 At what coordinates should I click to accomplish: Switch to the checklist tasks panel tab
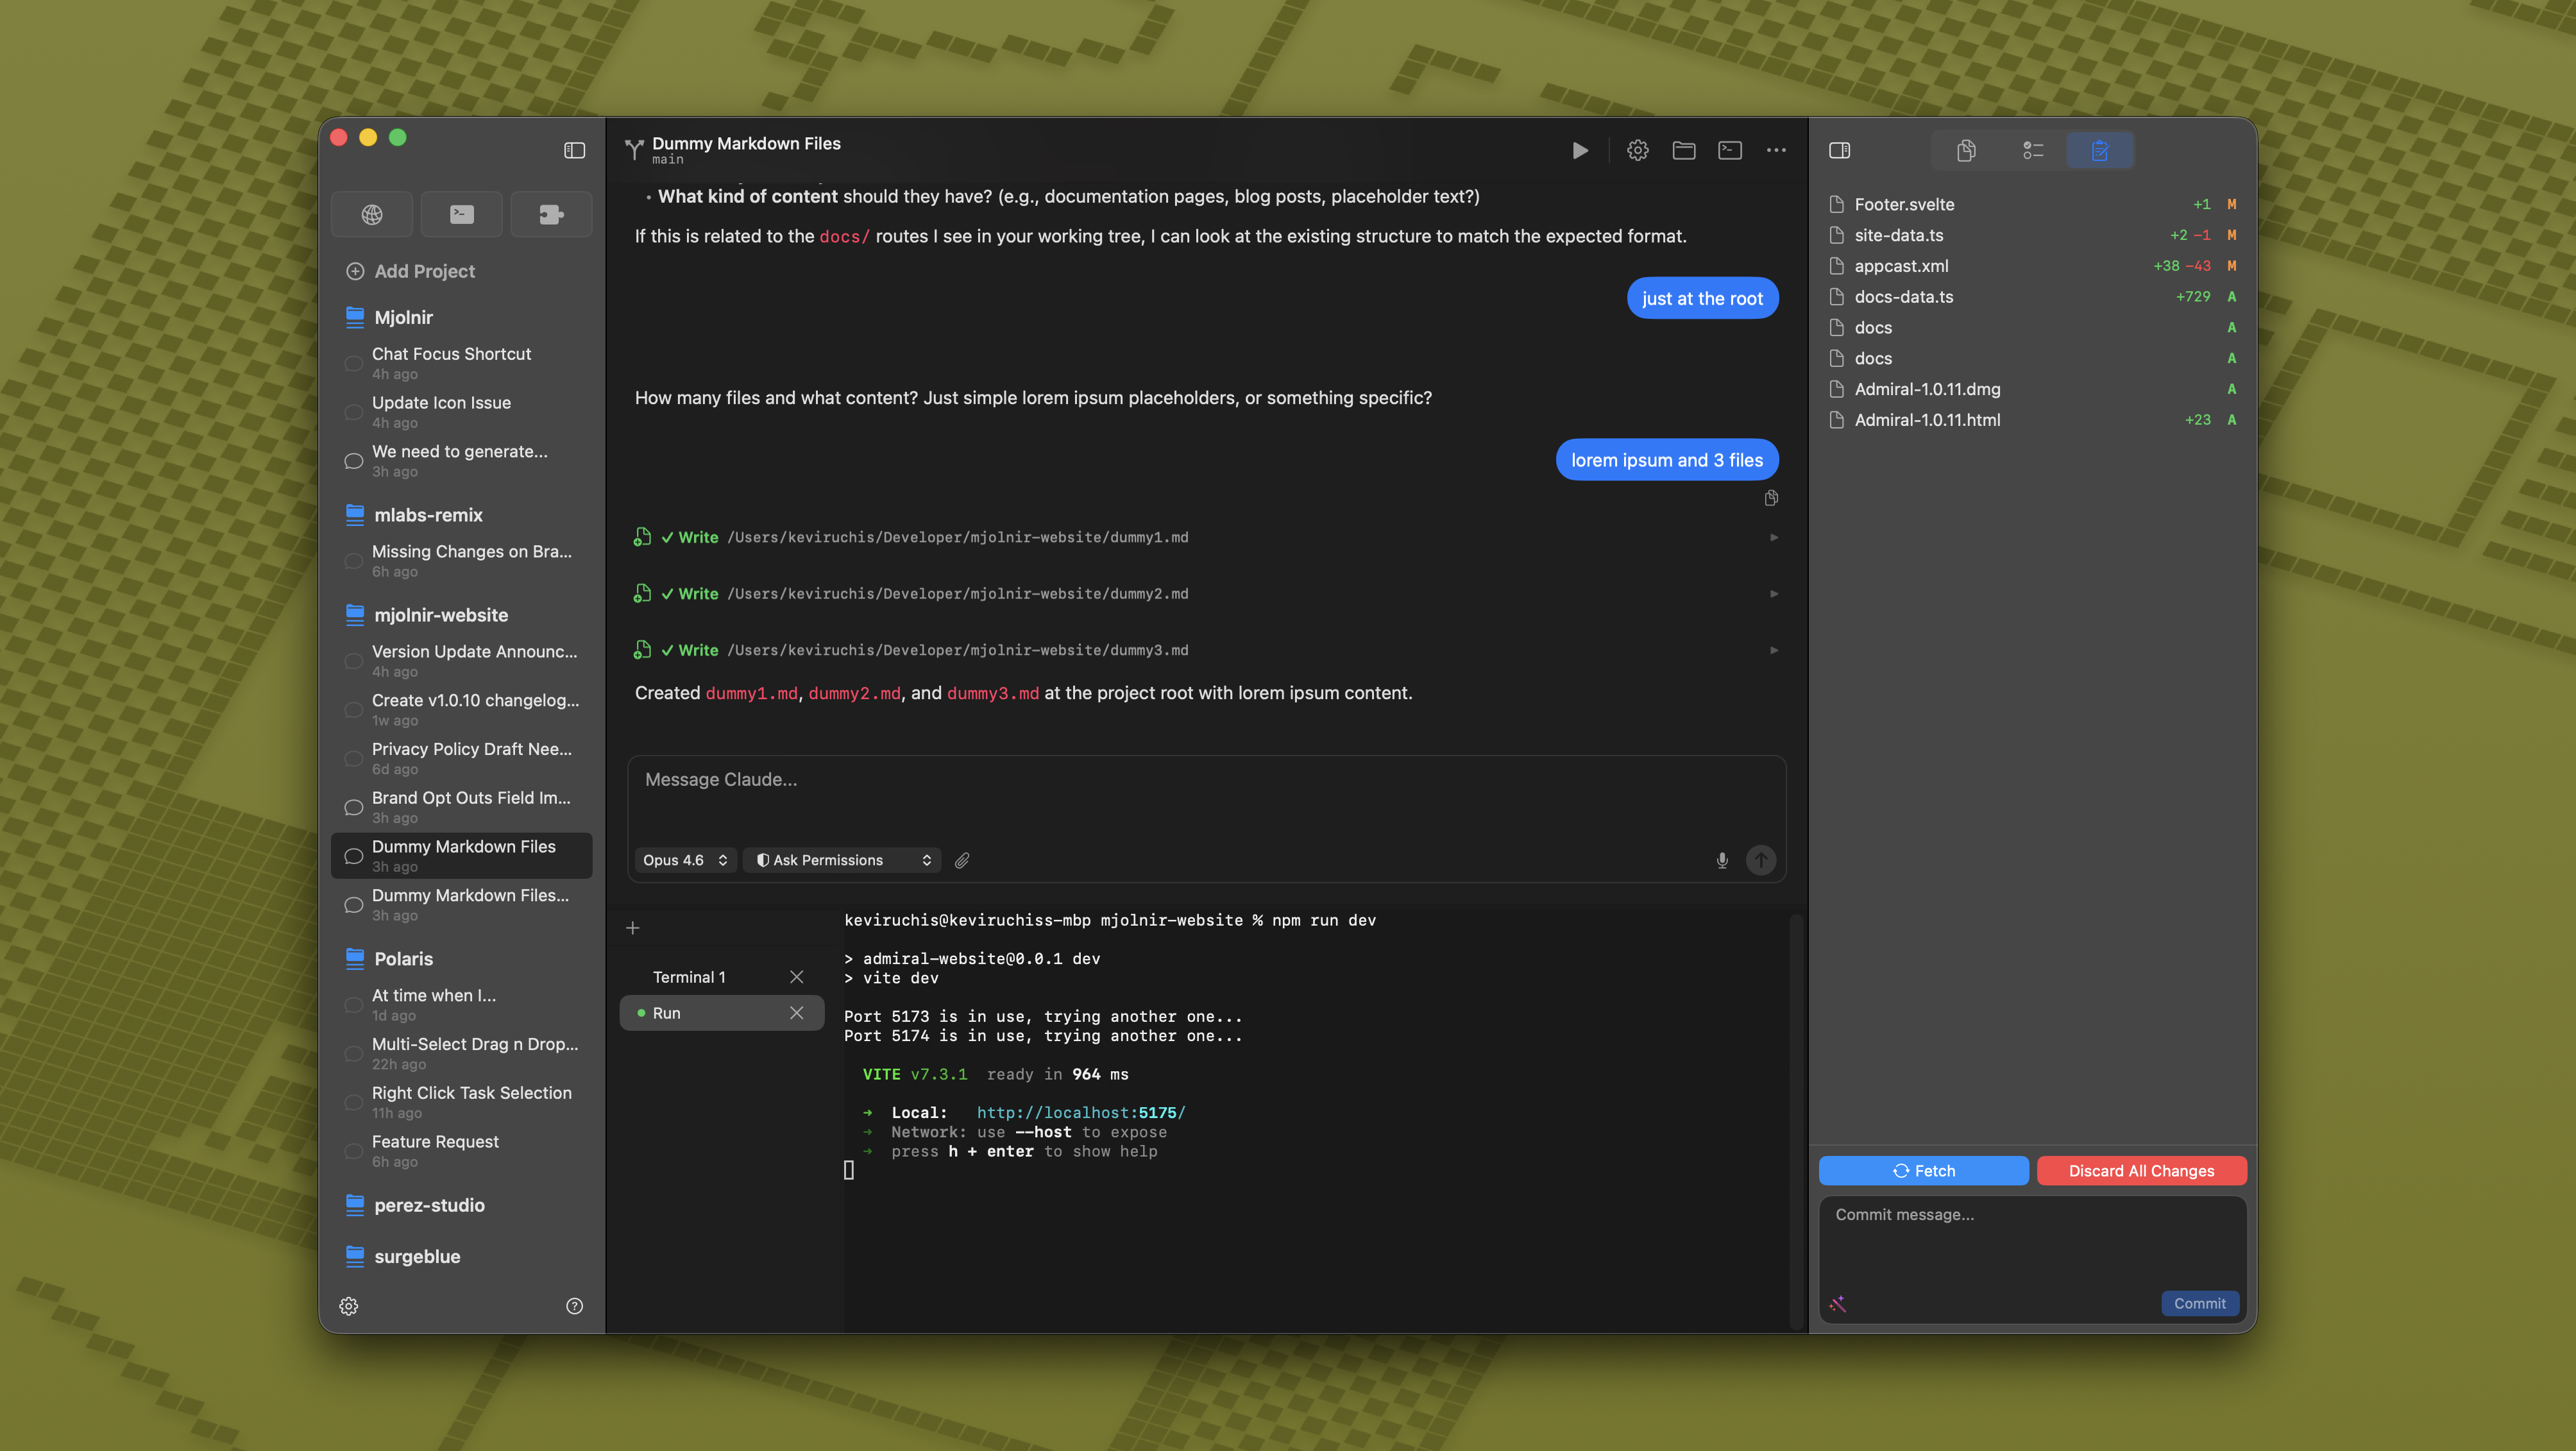tap(2033, 150)
